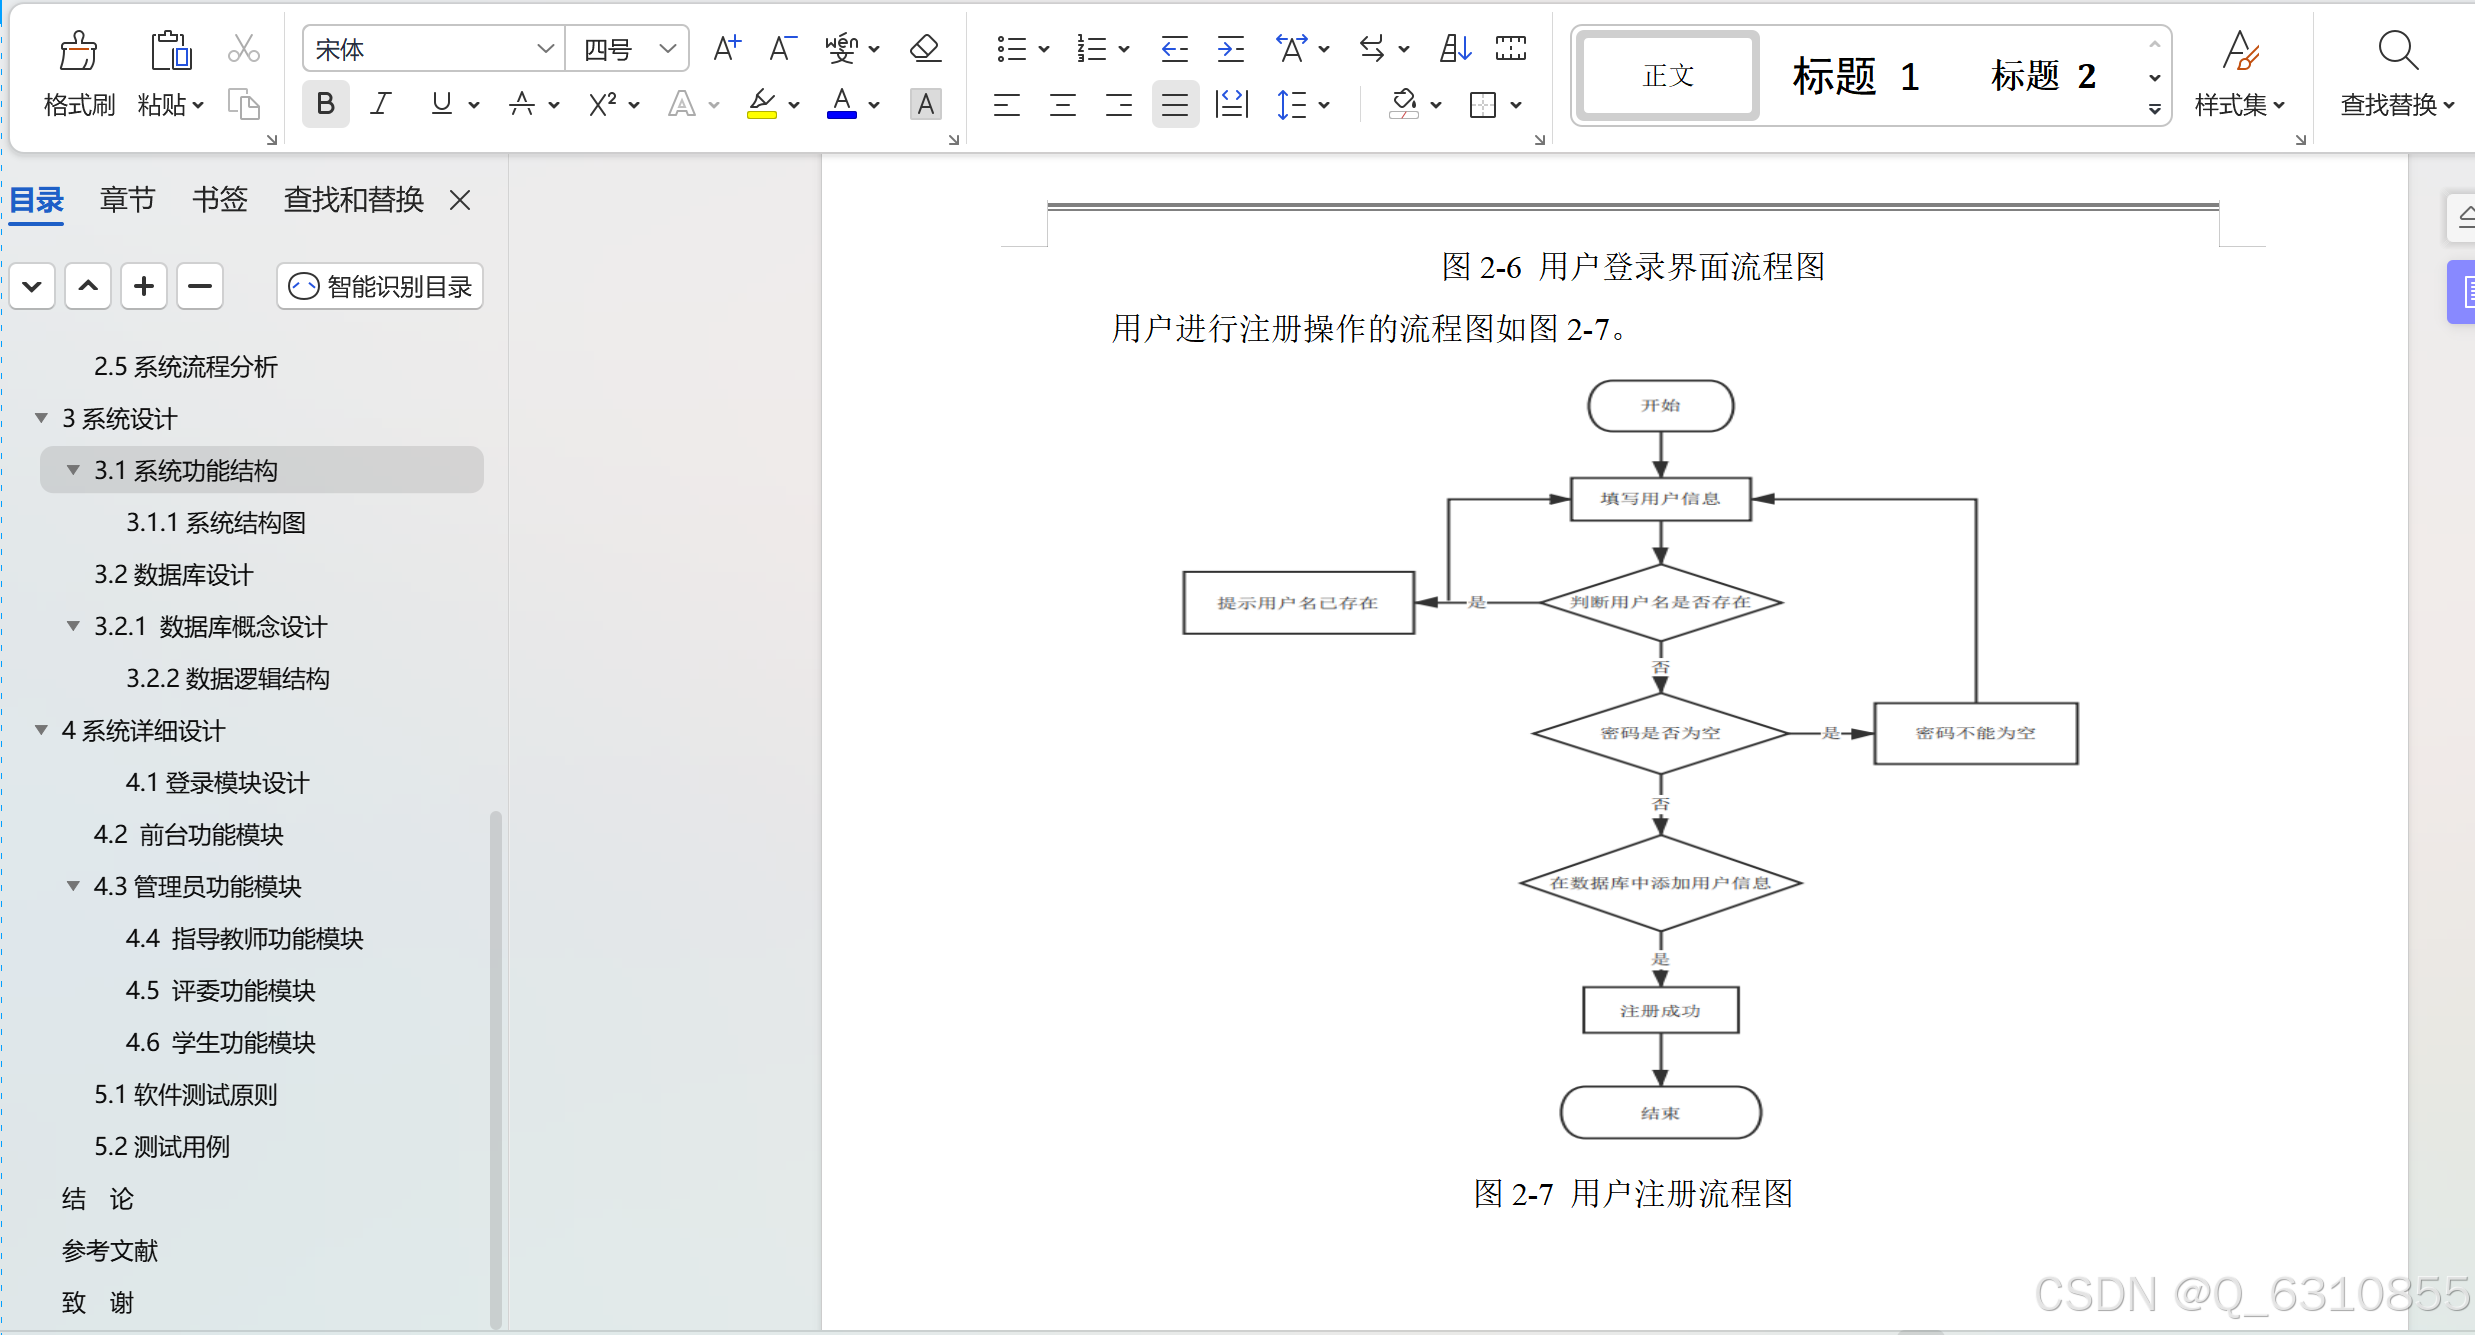
Task: Switch to the 目录 tab
Action: (36, 200)
